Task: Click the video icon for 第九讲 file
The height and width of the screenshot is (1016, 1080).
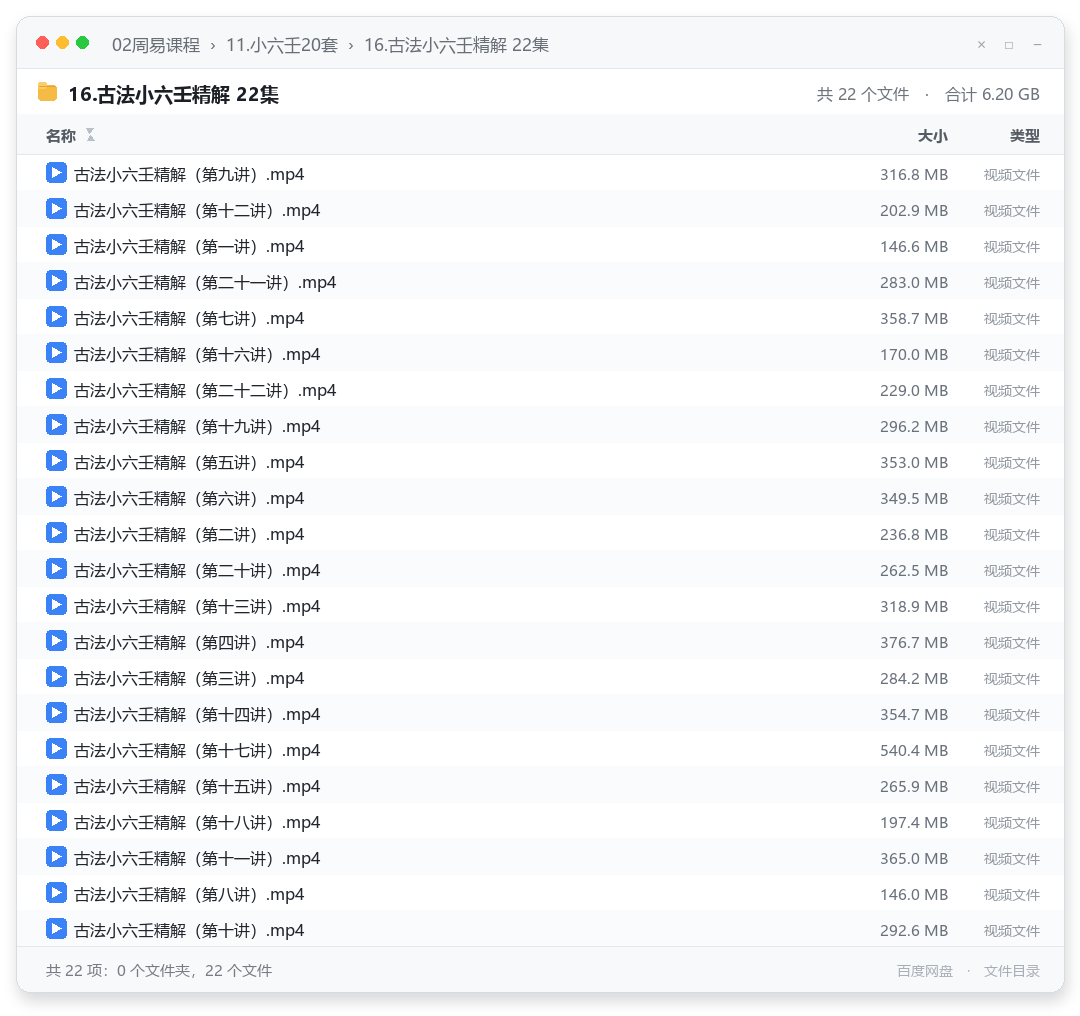Action: tap(56, 173)
